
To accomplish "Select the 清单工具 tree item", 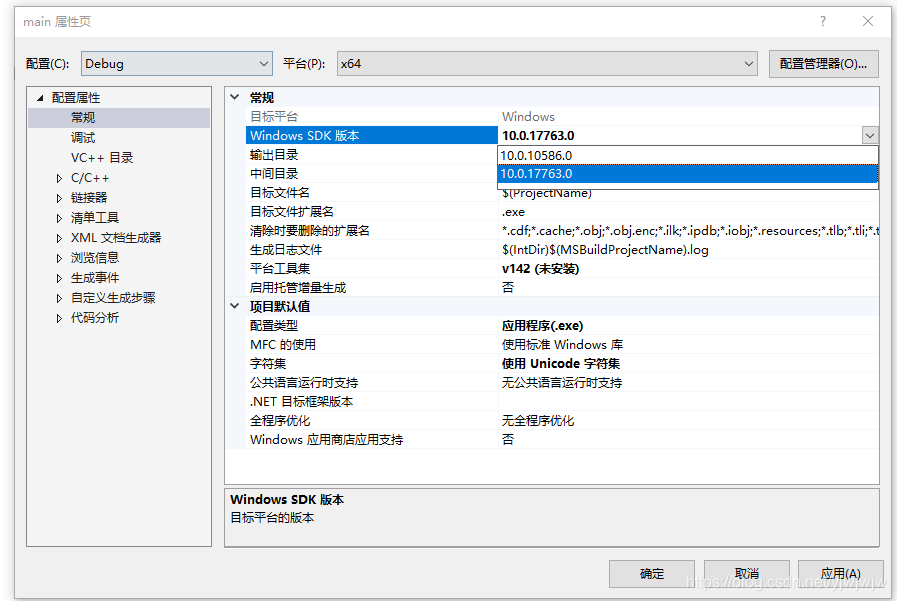I will point(94,218).
